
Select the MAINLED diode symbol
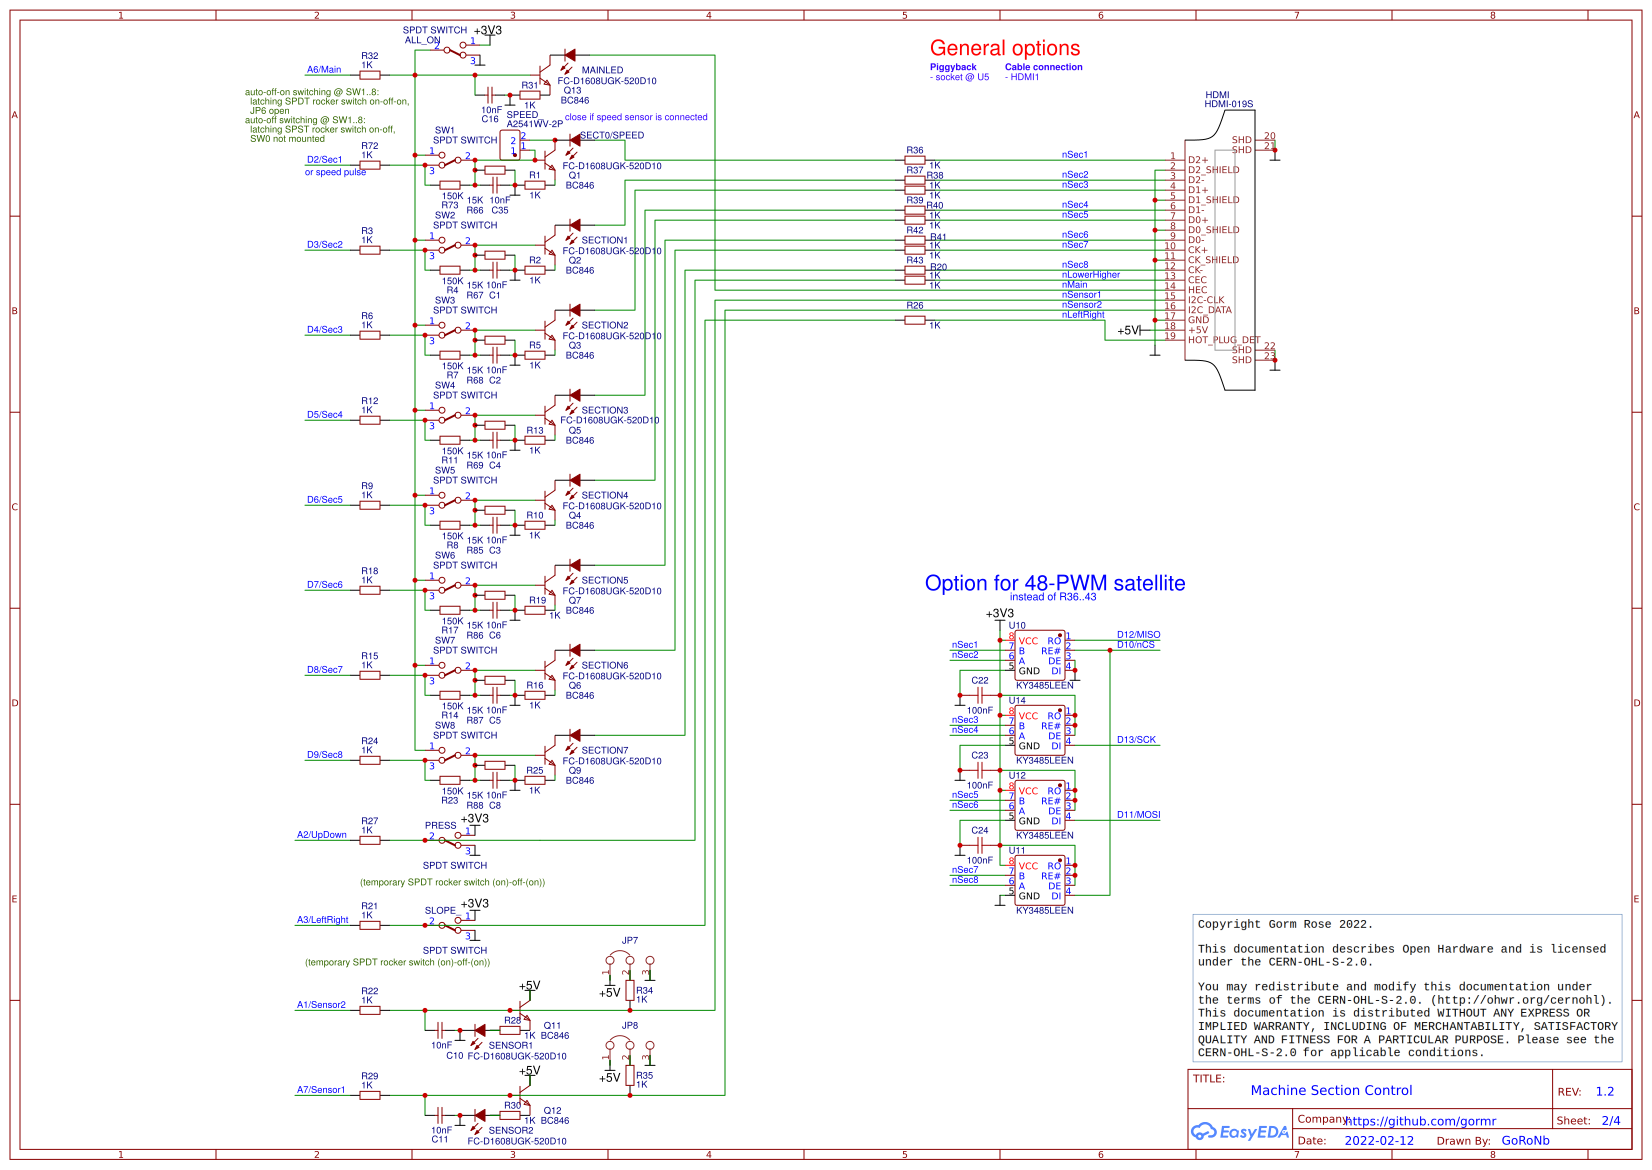tap(572, 56)
